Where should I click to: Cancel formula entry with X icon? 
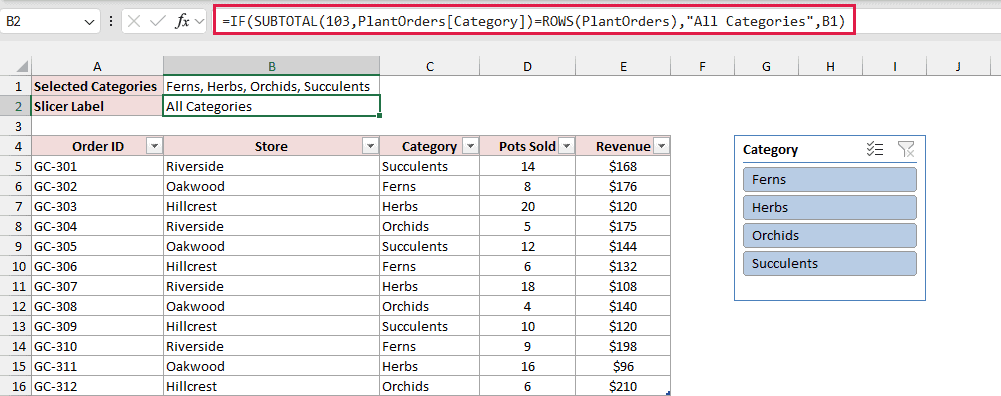coord(134,21)
